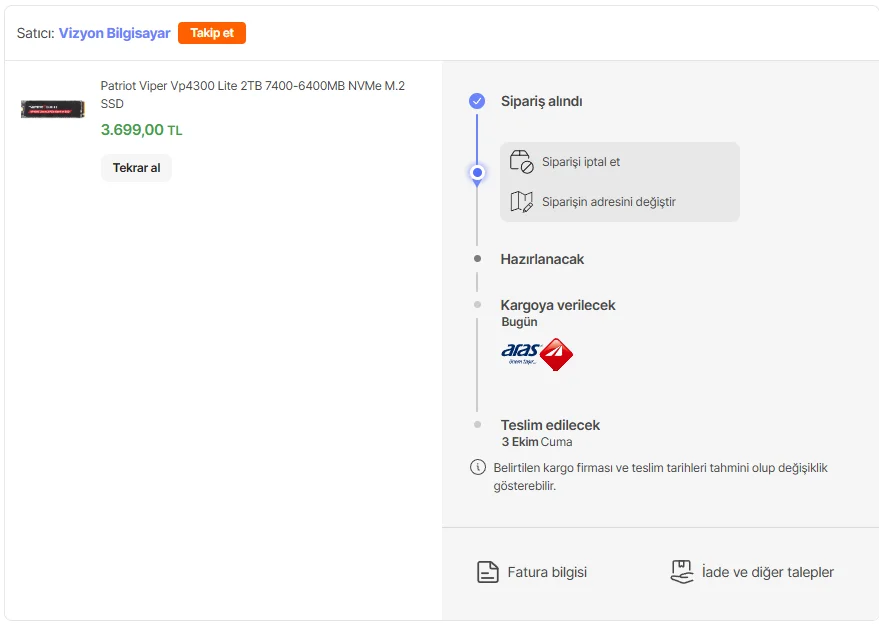Click the info circle icon
The width and height of the screenshot is (879, 626).
click(x=478, y=468)
